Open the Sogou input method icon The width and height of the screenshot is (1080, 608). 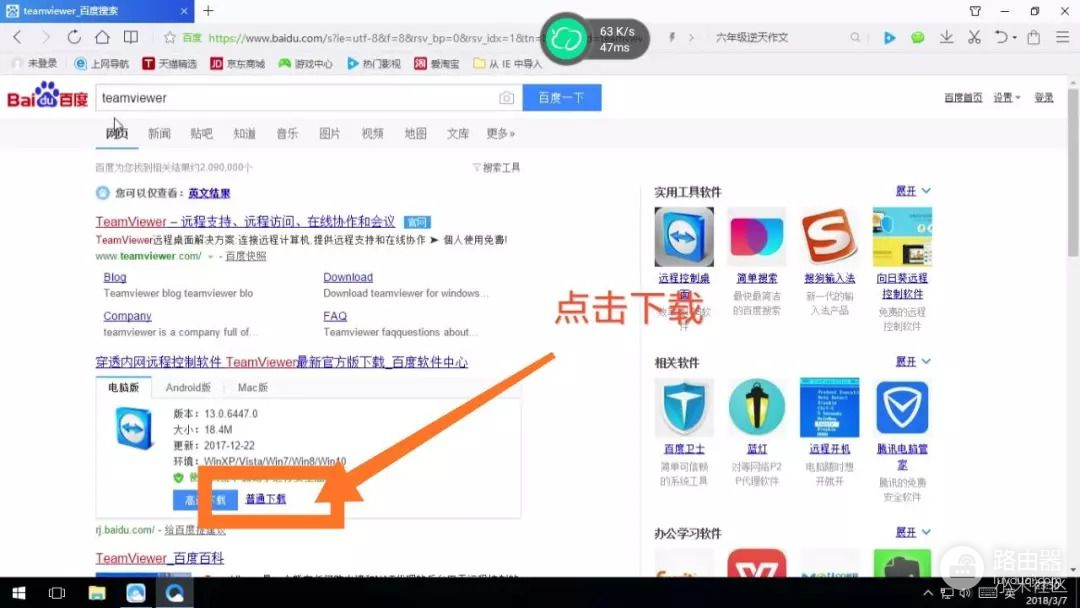click(x=829, y=237)
